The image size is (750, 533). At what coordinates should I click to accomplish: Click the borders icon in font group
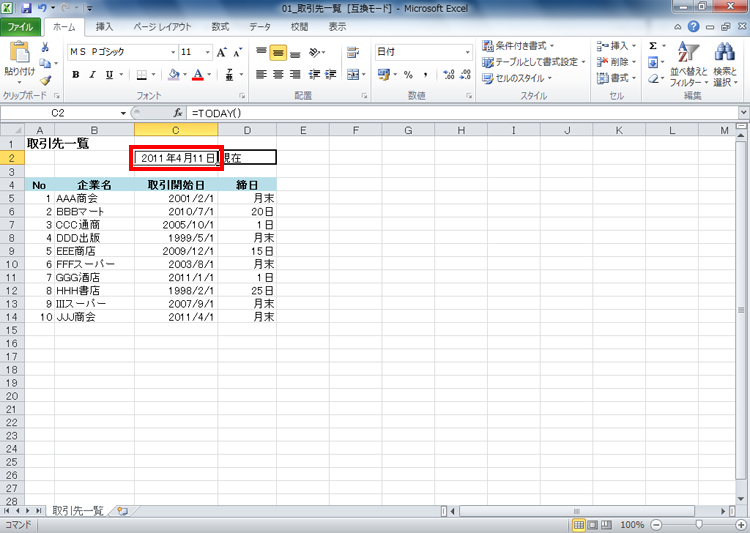click(x=142, y=75)
